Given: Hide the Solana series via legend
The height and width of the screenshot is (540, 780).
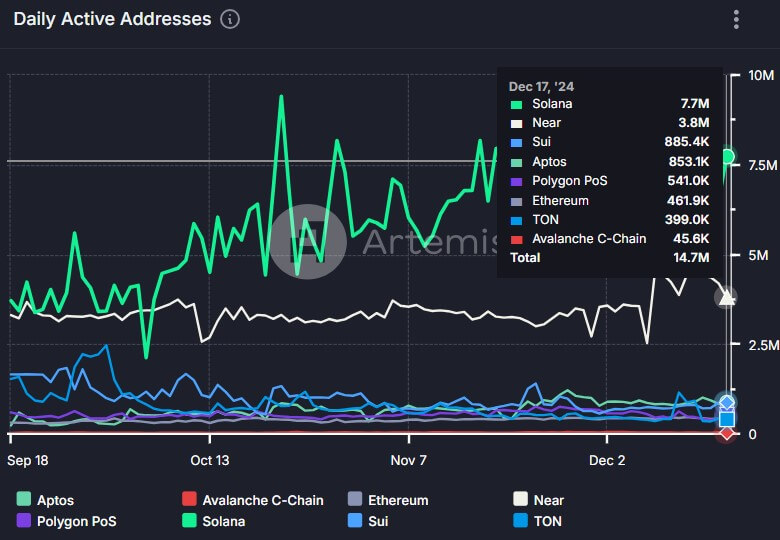Looking at the screenshot, I should point(213,521).
